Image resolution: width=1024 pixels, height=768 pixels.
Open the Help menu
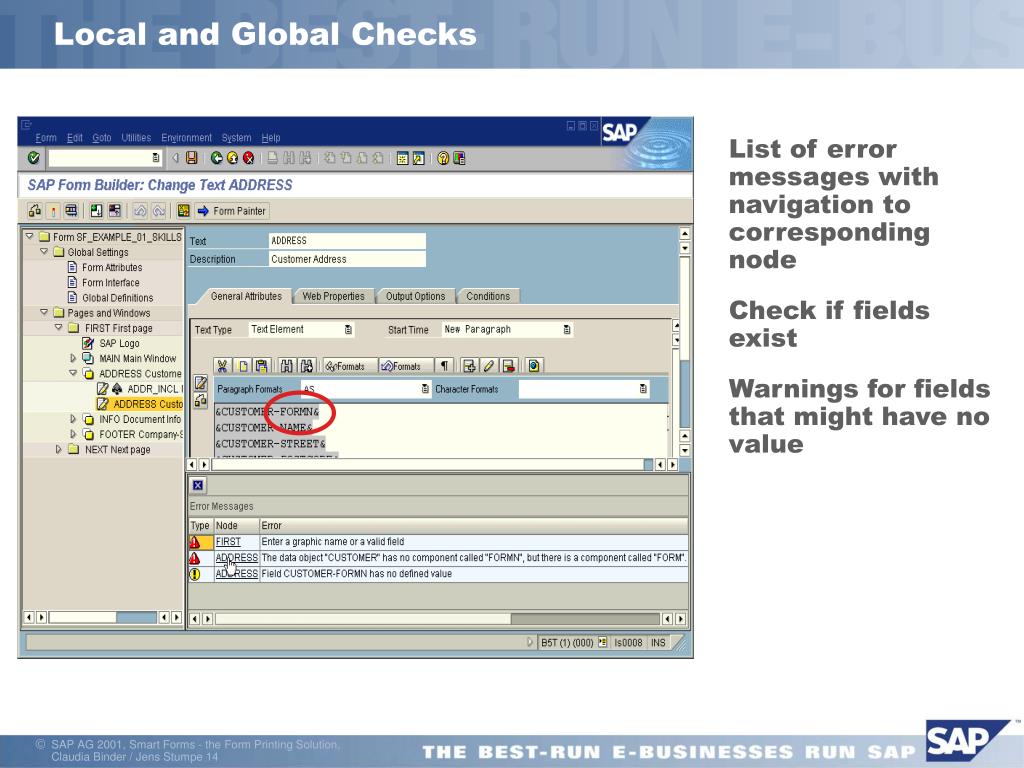click(271, 138)
